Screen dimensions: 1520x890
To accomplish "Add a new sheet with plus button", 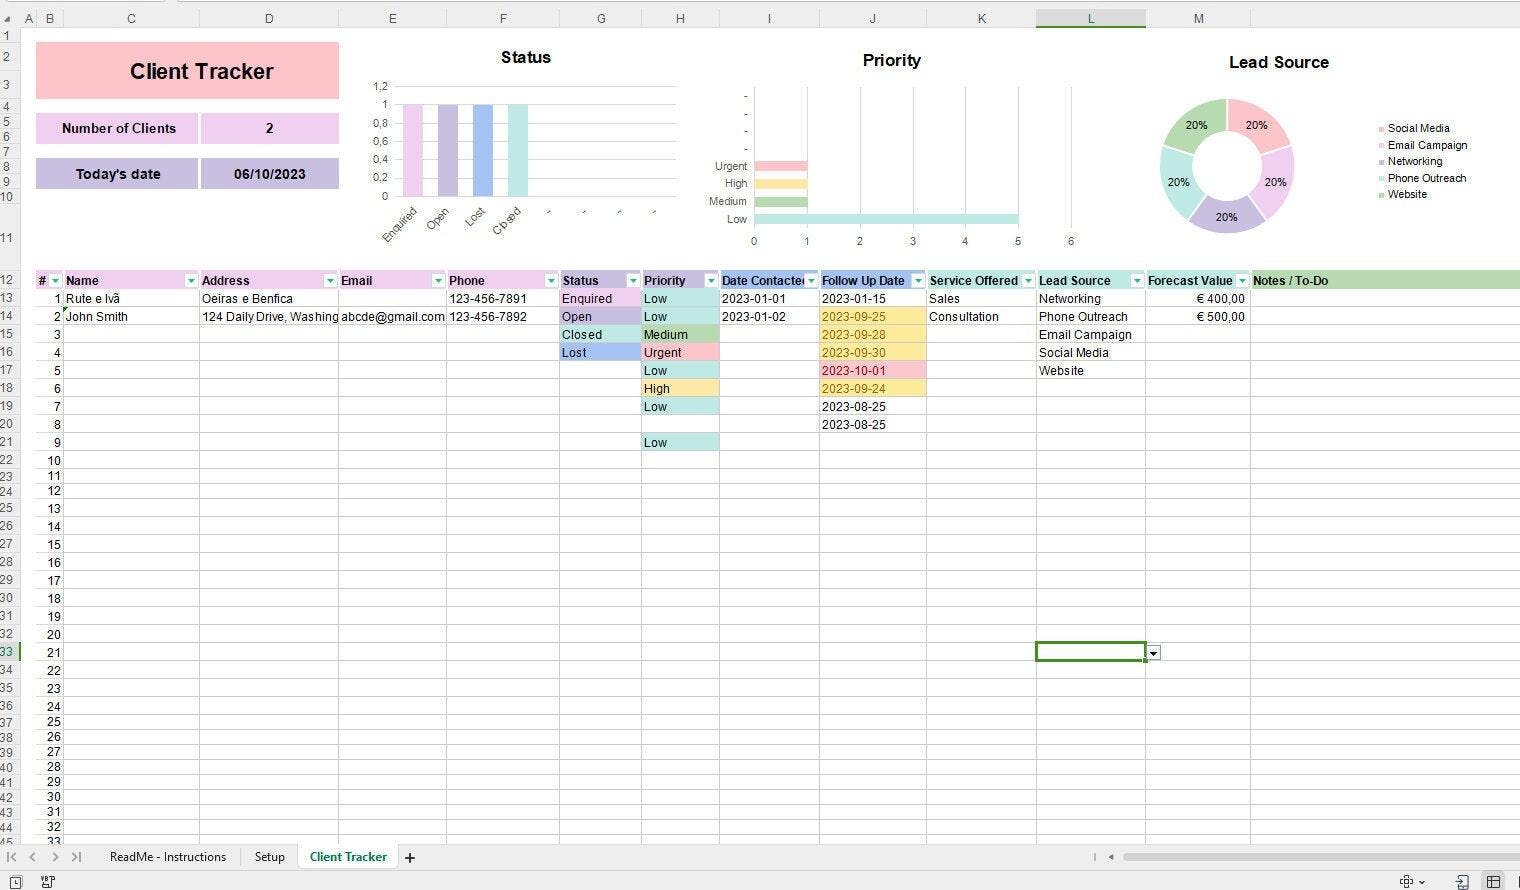I will tap(410, 857).
